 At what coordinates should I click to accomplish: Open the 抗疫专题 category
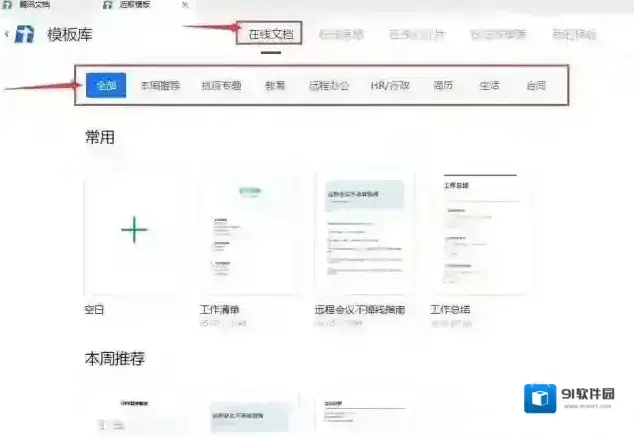(x=221, y=86)
